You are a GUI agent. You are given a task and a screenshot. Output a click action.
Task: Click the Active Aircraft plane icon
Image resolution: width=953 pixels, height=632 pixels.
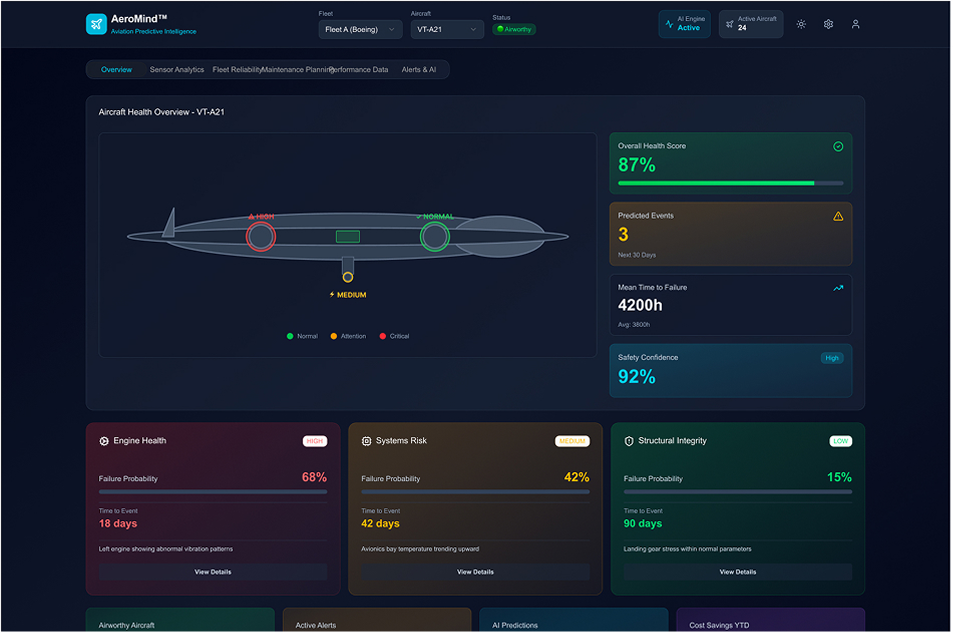728,23
